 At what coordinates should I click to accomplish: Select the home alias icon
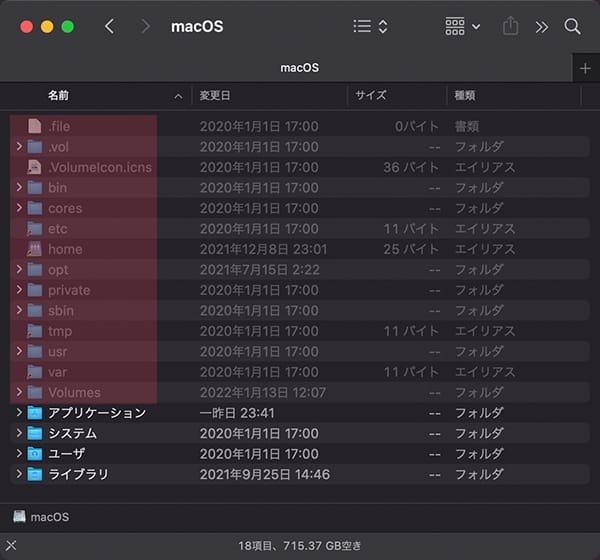[34, 249]
